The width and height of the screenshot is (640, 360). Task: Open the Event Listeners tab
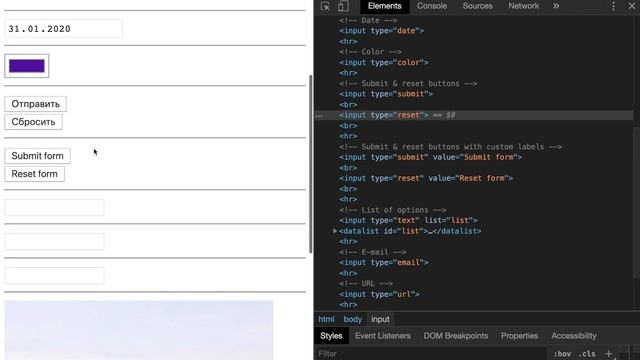382,336
